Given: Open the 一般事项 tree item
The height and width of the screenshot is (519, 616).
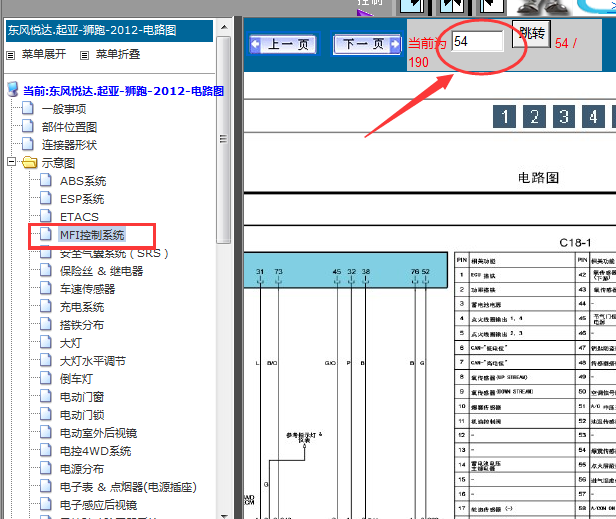Looking at the screenshot, I should (64, 109).
